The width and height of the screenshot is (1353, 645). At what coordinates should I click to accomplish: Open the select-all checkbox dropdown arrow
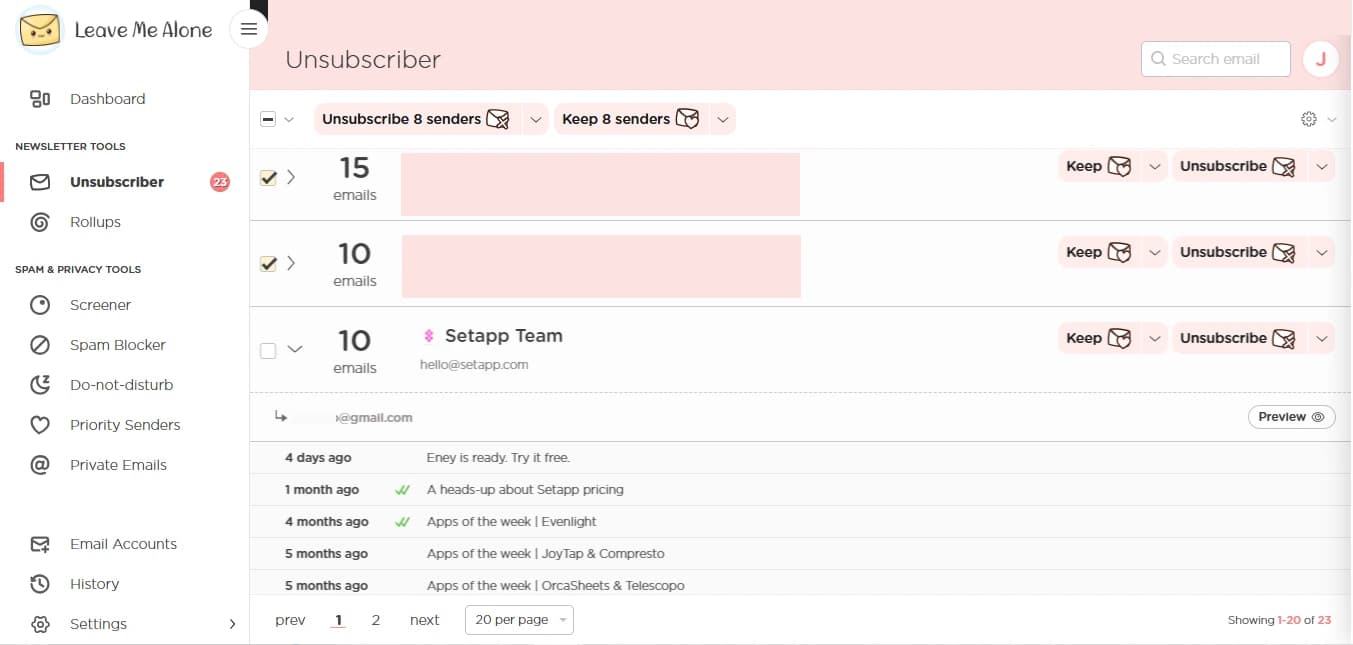tap(289, 119)
